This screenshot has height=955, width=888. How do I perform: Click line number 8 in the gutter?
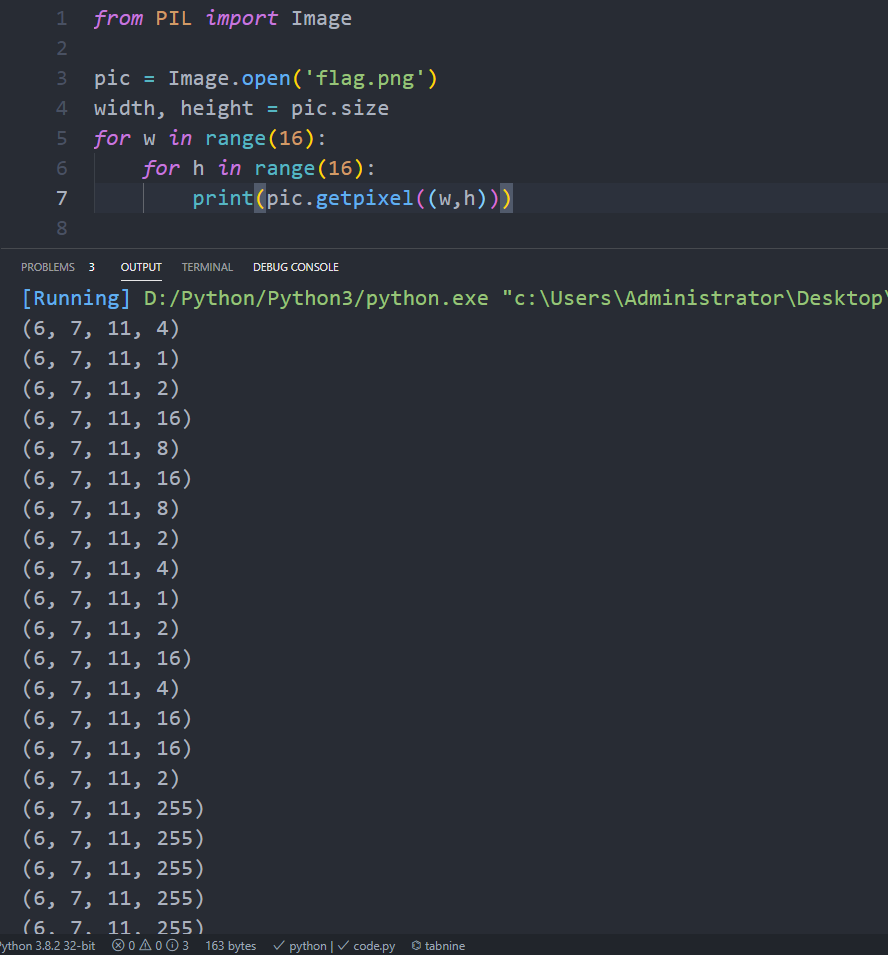pyautogui.click(x=62, y=228)
